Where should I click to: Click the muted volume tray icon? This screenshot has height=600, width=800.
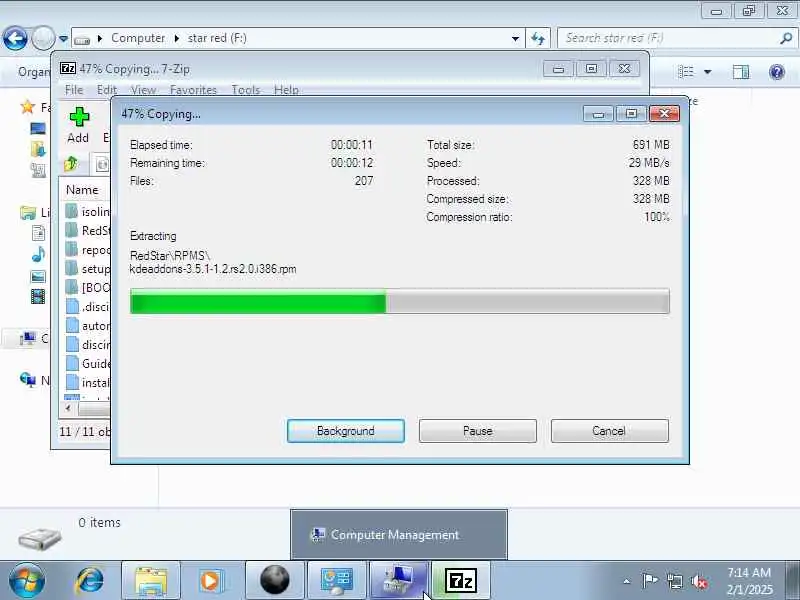(699, 581)
